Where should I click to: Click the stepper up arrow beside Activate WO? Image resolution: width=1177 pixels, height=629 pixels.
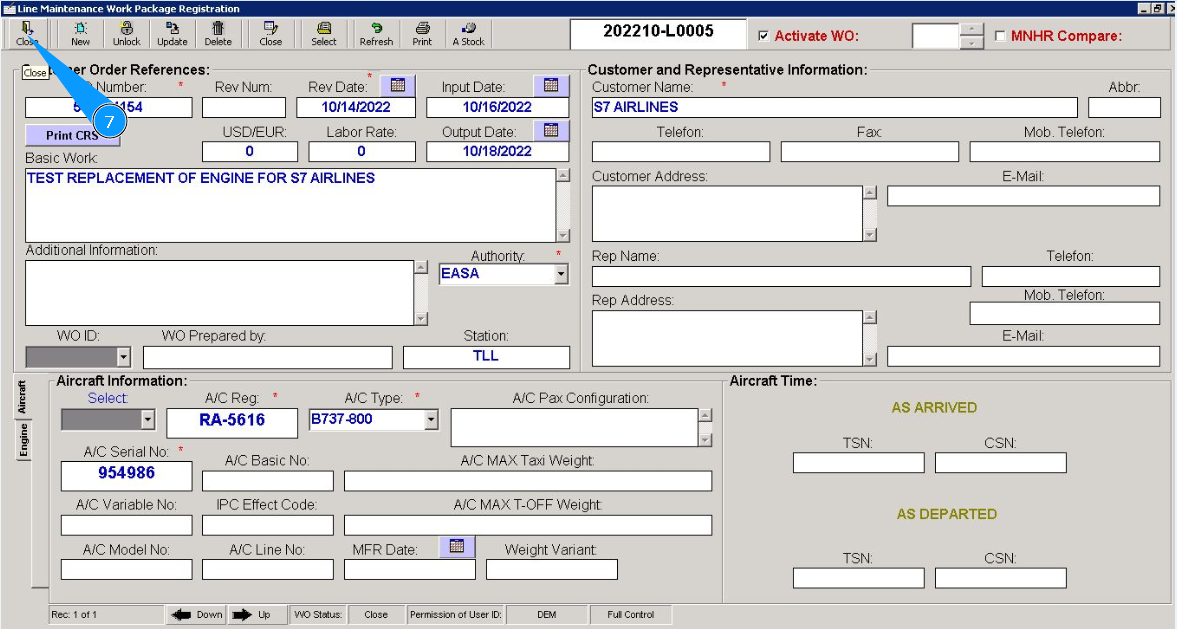click(x=971, y=29)
